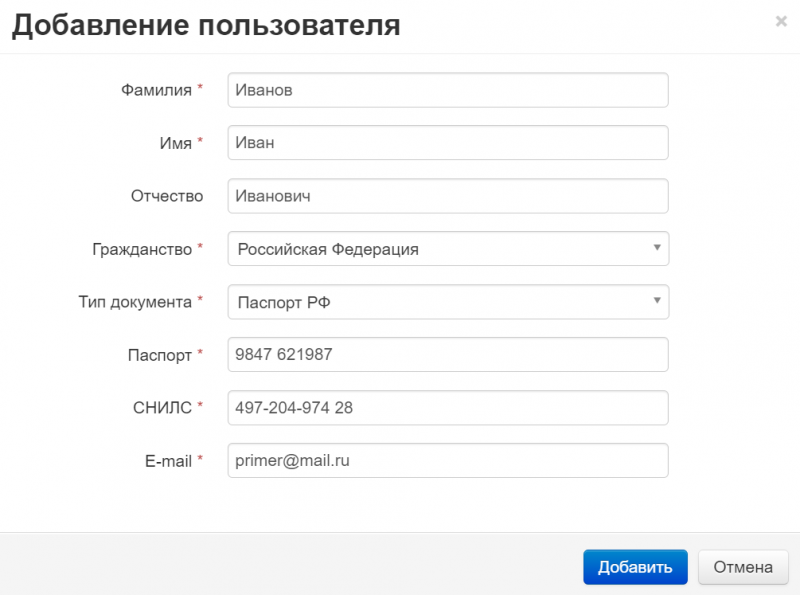Cancel with the Отмена button
This screenshot has height=595, width=800.
(743, 567)
